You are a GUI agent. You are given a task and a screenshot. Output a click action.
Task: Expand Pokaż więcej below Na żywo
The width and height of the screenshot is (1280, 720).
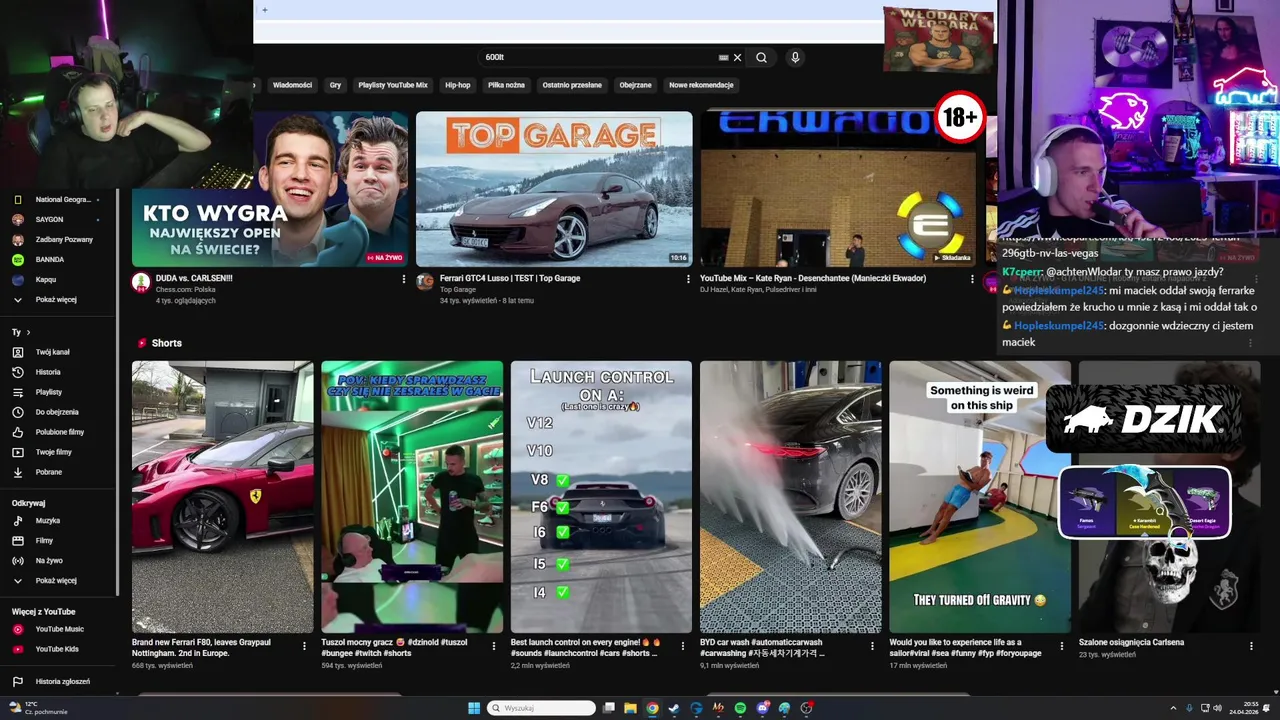pyautogui.click(x=56, y=581)
